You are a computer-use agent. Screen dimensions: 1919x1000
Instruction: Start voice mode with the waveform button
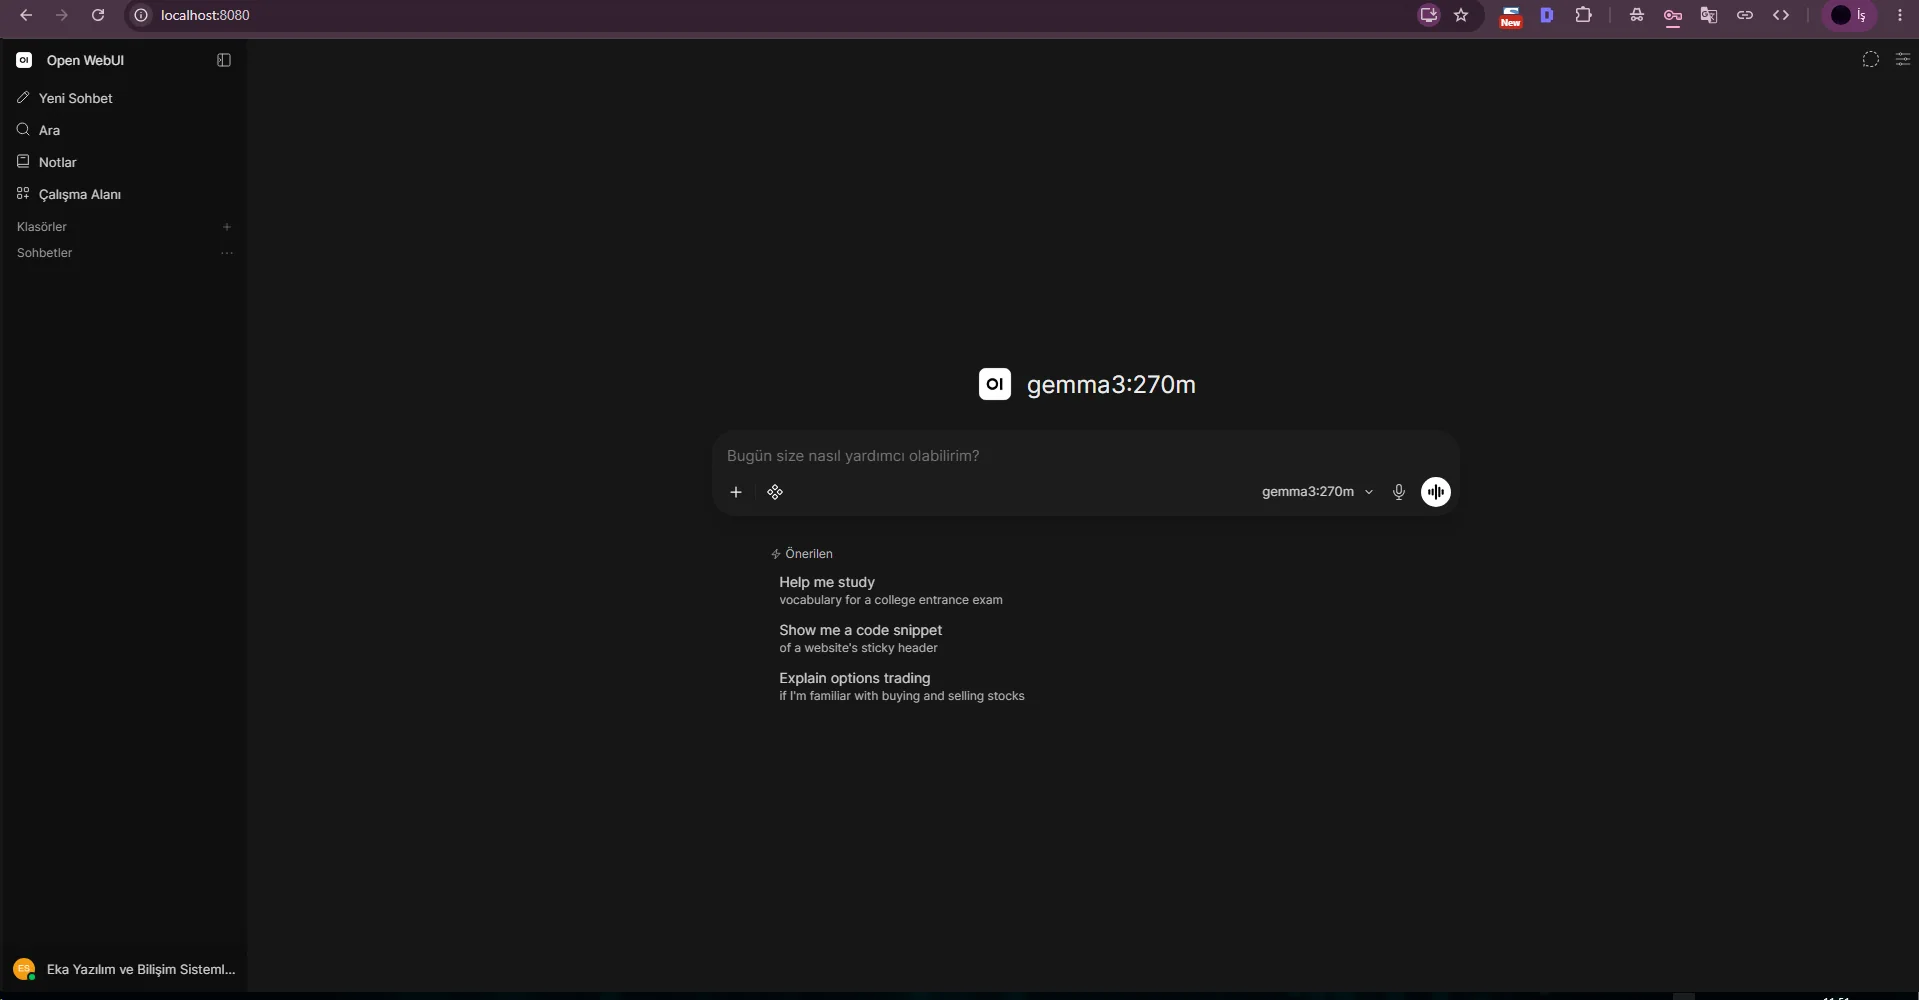click(1436, 492)
